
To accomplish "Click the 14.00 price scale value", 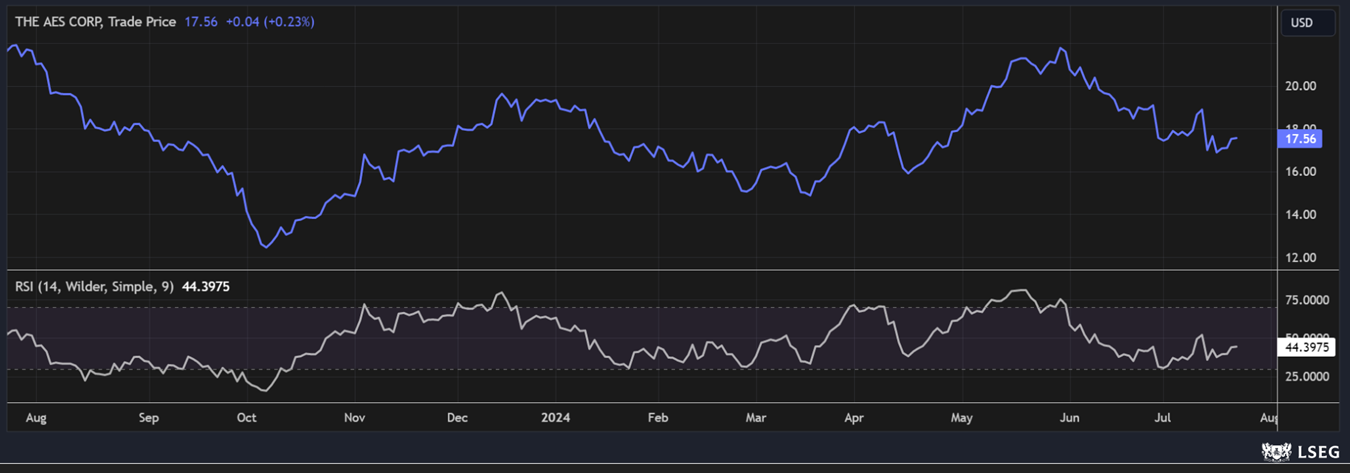I will (1301, 215).
